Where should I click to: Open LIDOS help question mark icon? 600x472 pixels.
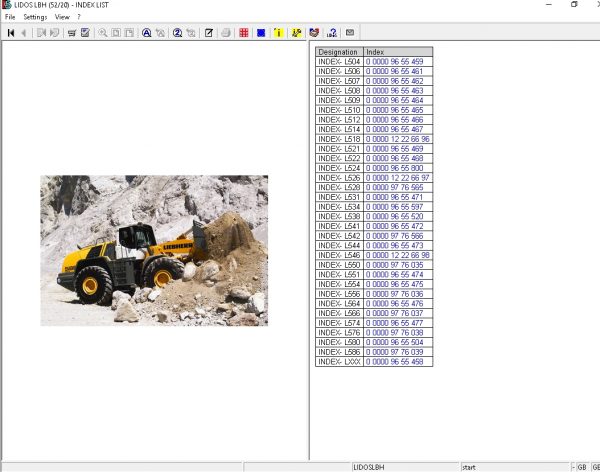coord(332,33)
